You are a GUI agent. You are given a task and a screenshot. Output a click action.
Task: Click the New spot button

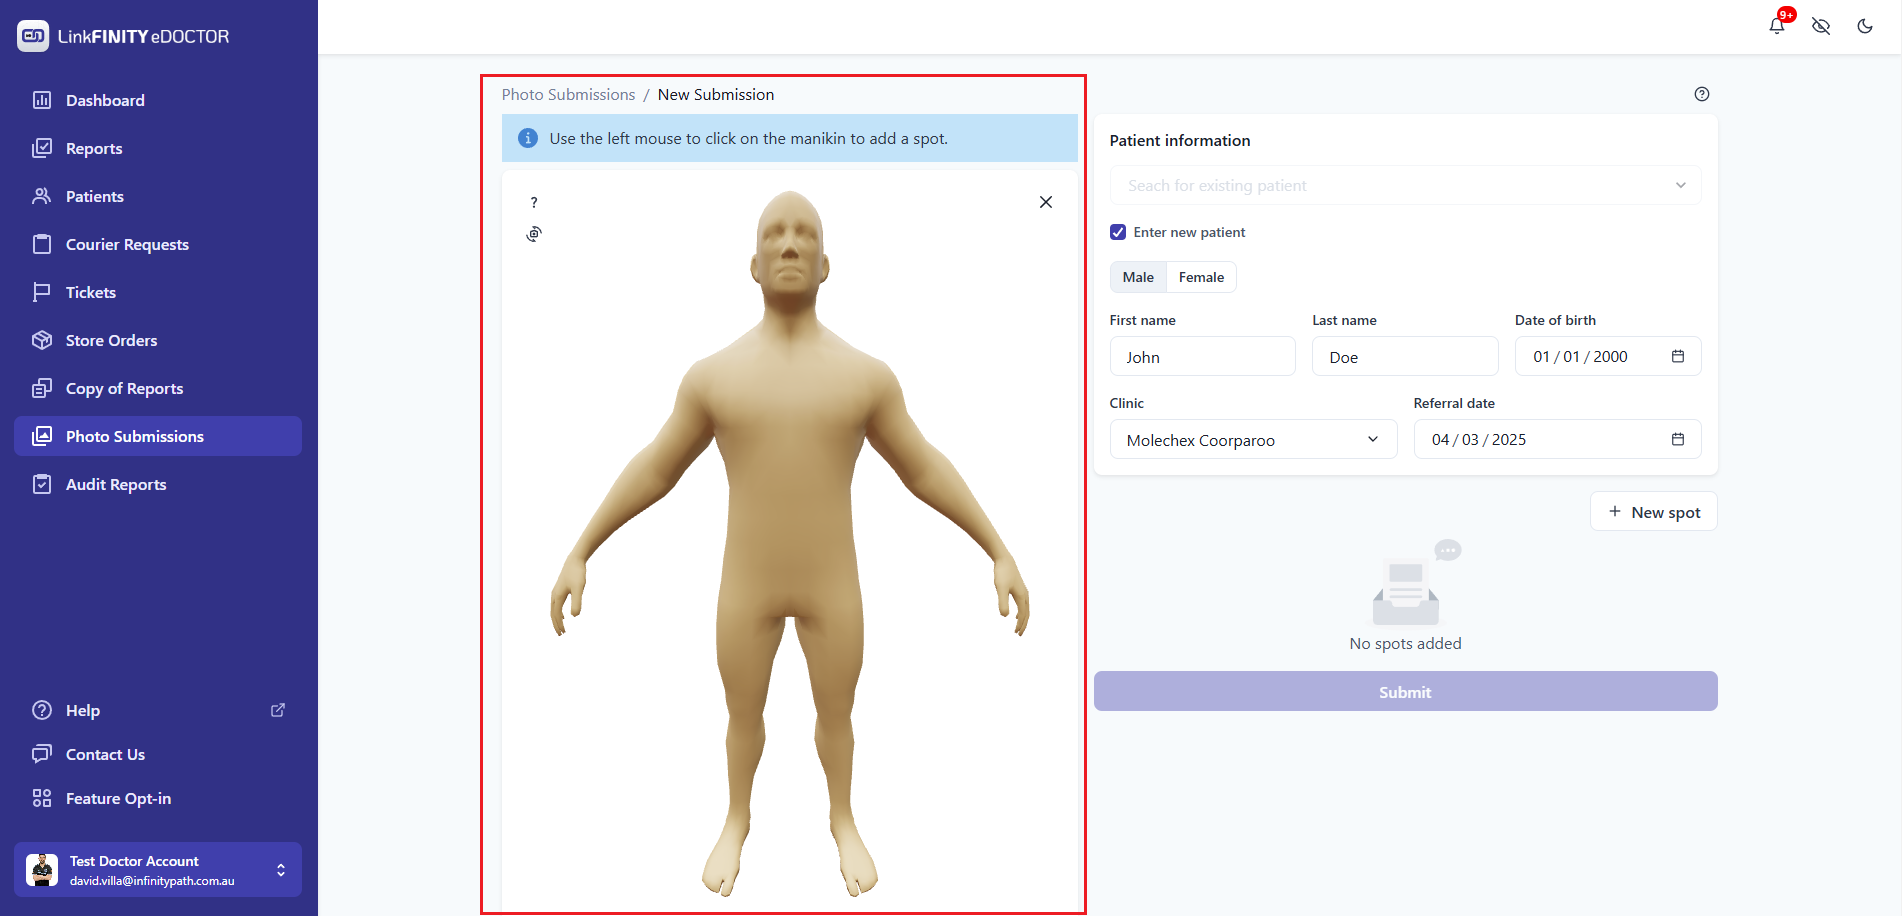click(x=1654, y=512)
